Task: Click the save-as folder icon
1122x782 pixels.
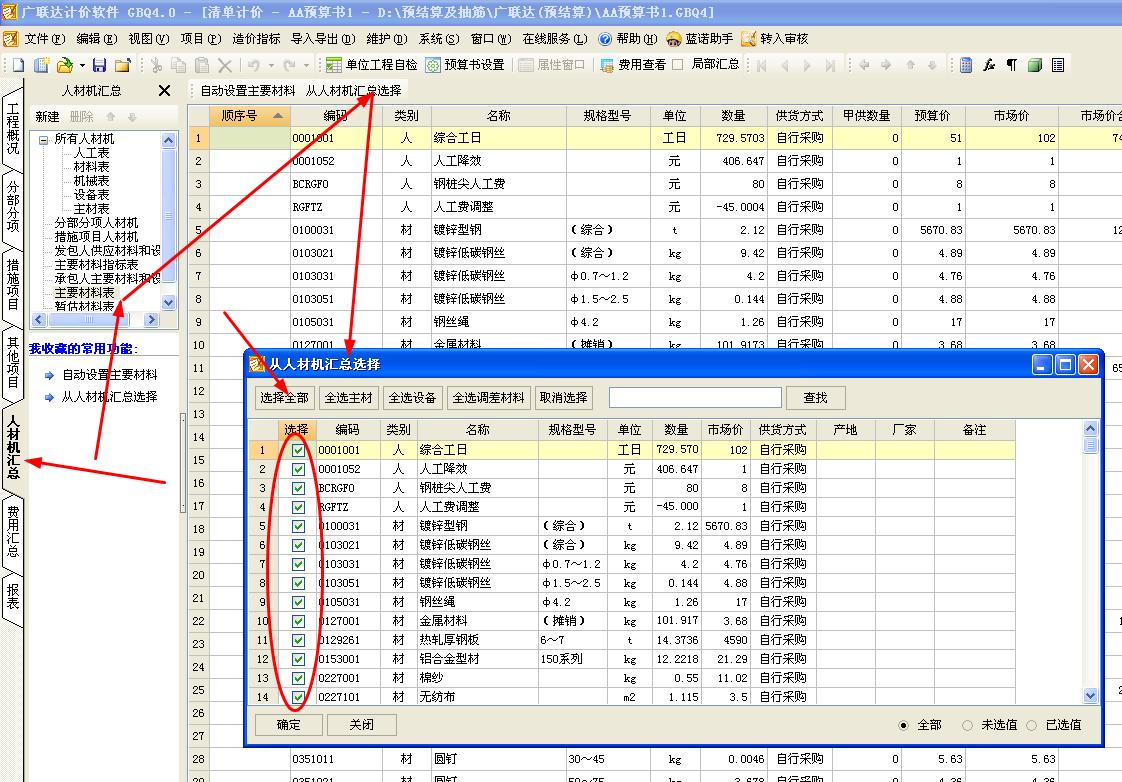Action: pyautogui.click(x=123, y=65)
